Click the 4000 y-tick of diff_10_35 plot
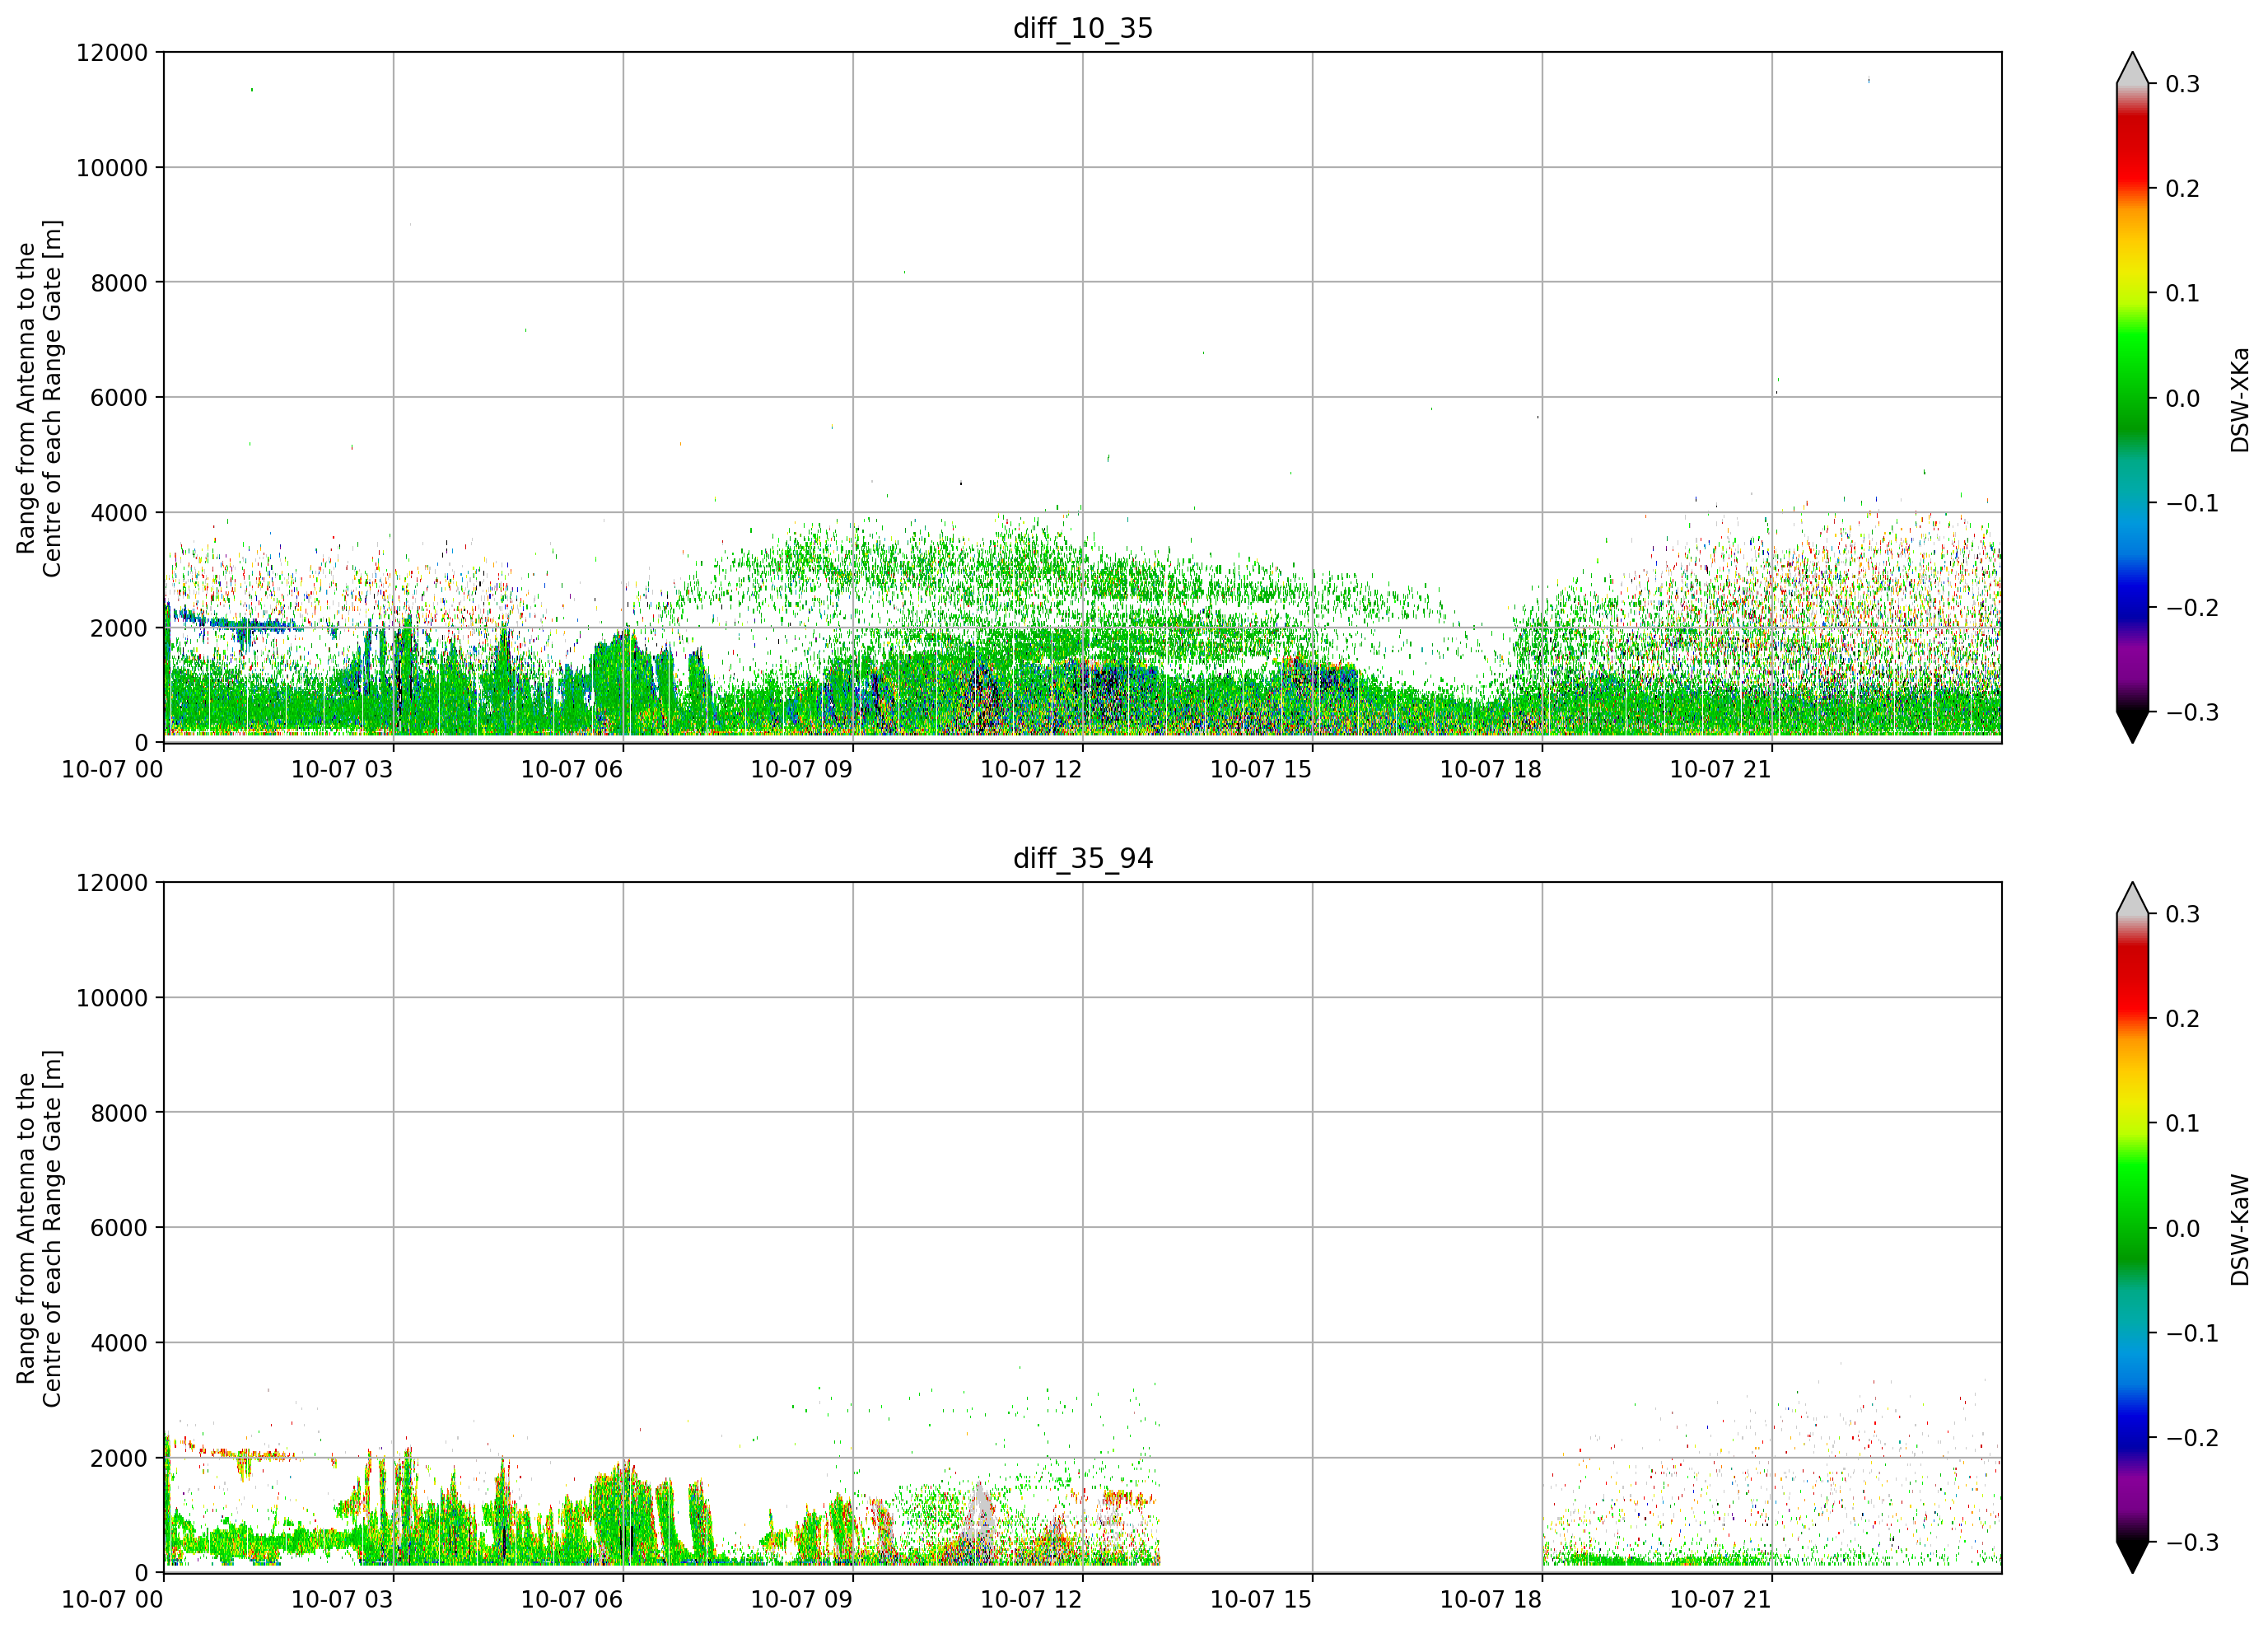 (x=118, y=512)
